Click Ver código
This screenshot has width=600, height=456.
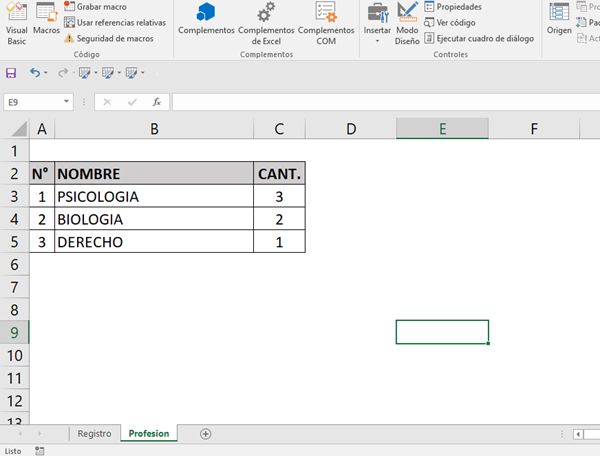450,23
